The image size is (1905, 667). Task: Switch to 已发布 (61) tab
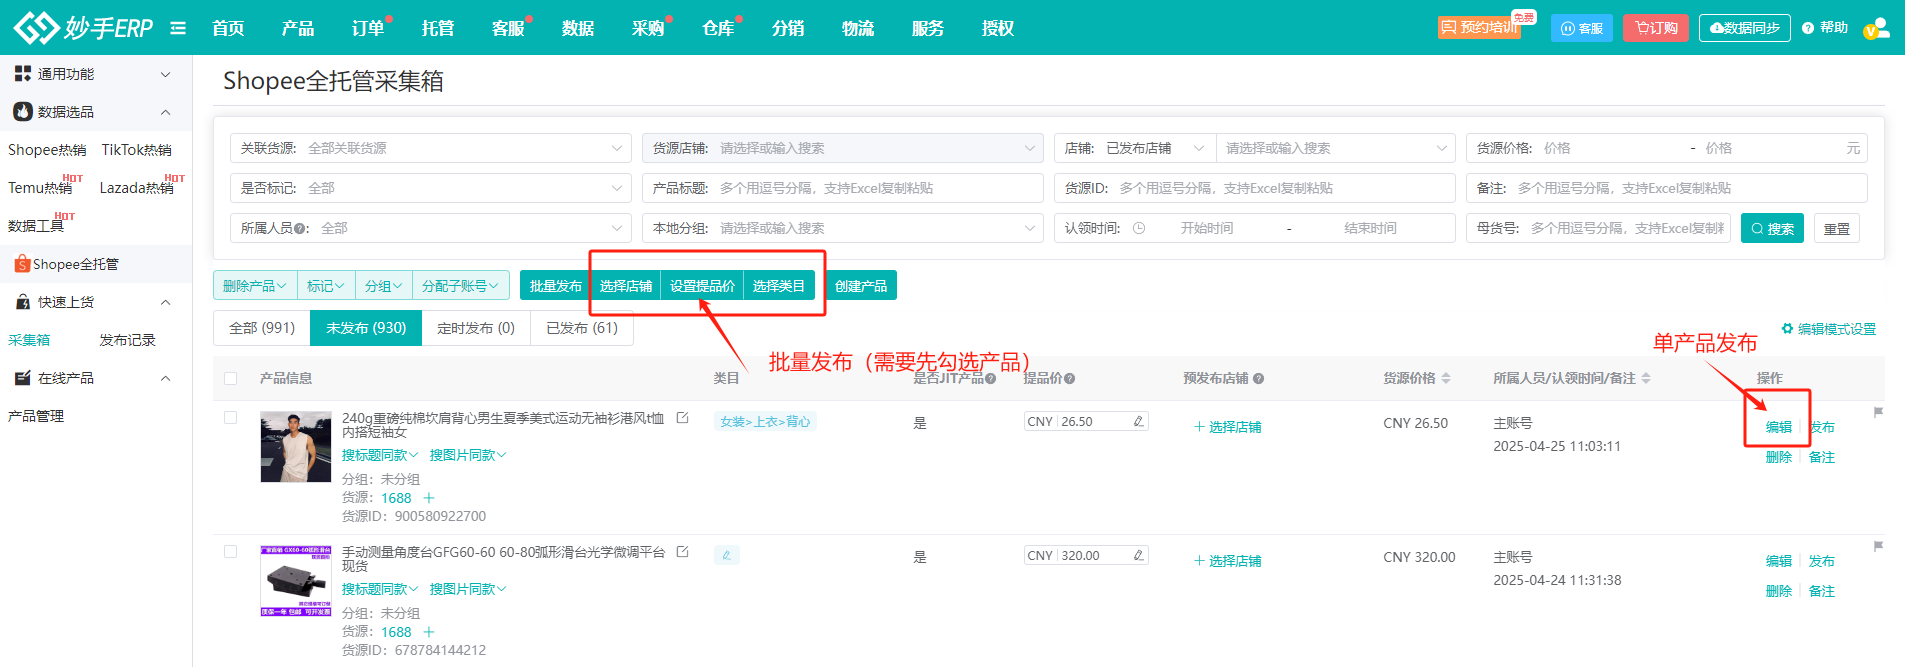(x=582, y=328)
